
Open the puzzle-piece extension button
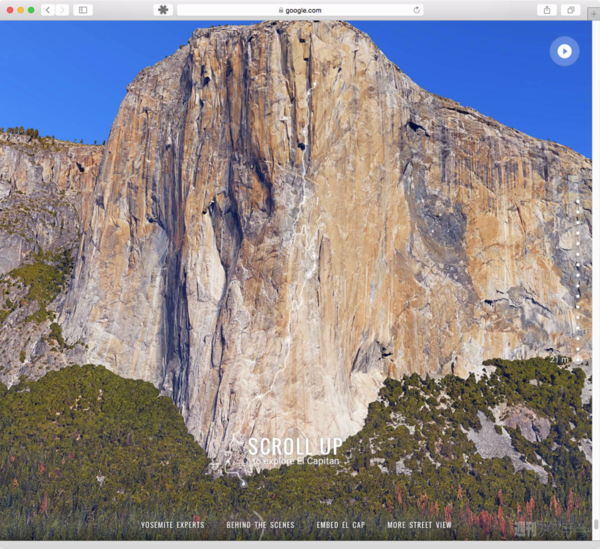point(163,10)
